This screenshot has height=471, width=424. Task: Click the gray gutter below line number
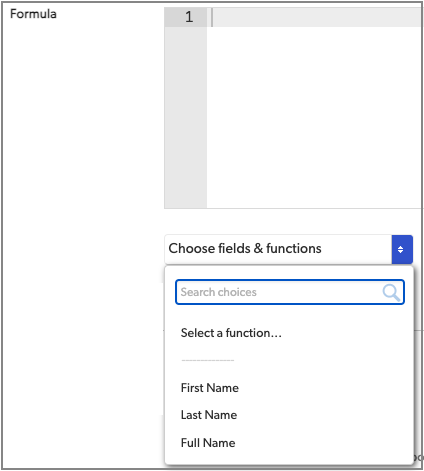coord(186,117)
